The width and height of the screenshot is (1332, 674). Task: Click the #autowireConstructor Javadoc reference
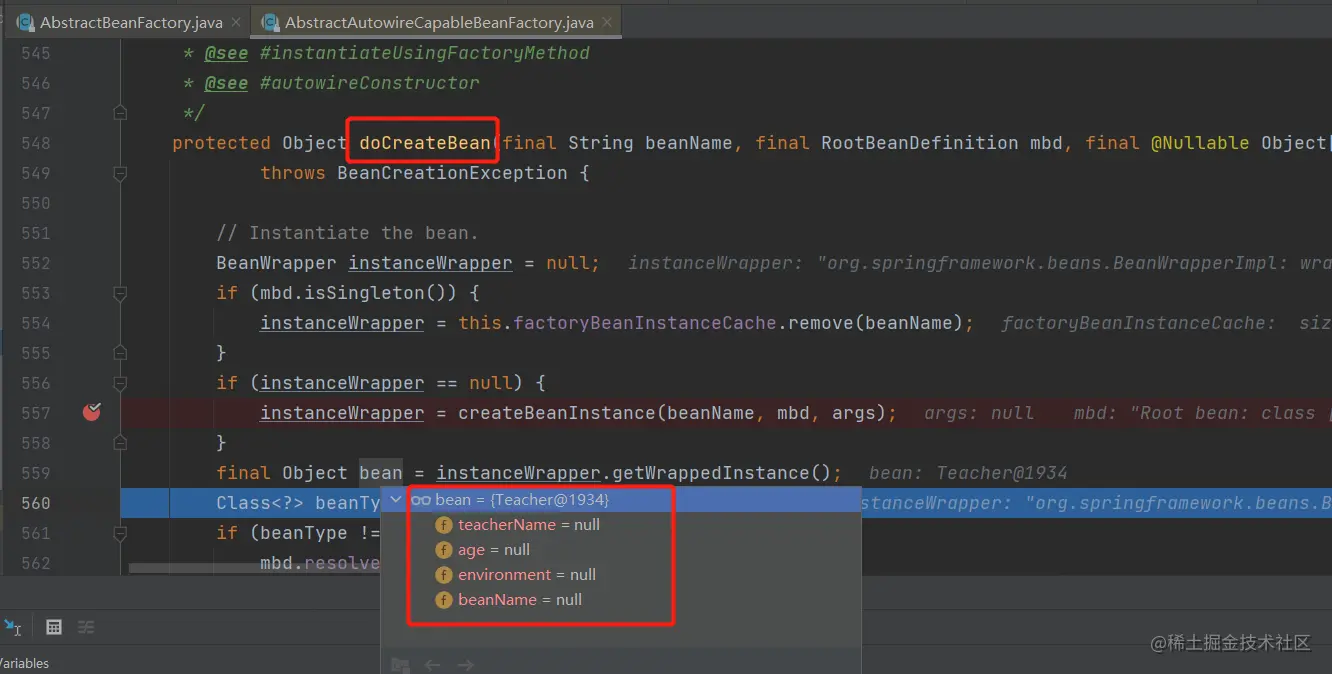[x=369, y=83]
